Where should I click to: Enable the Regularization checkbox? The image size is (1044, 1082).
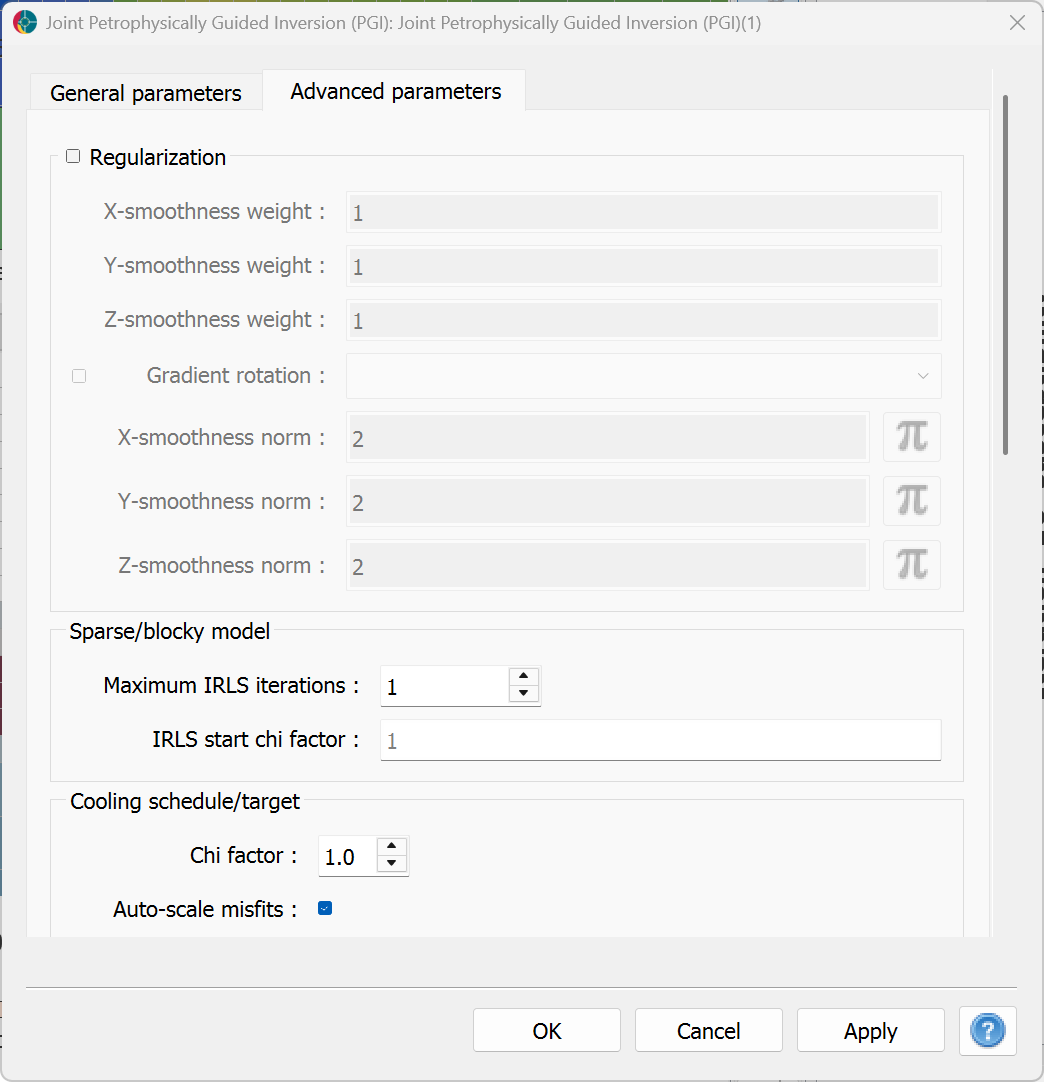pyautogui.click(x=73, y=157)
